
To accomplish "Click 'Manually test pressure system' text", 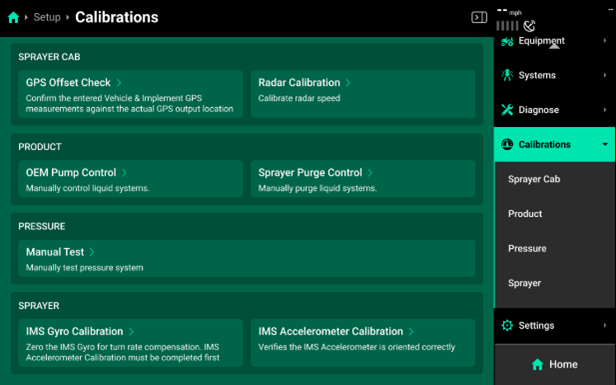I will (x=84, y=268).
